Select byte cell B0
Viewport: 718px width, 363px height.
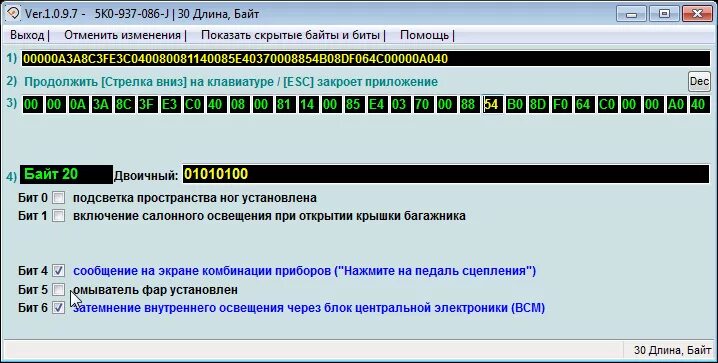click(515, 104)
